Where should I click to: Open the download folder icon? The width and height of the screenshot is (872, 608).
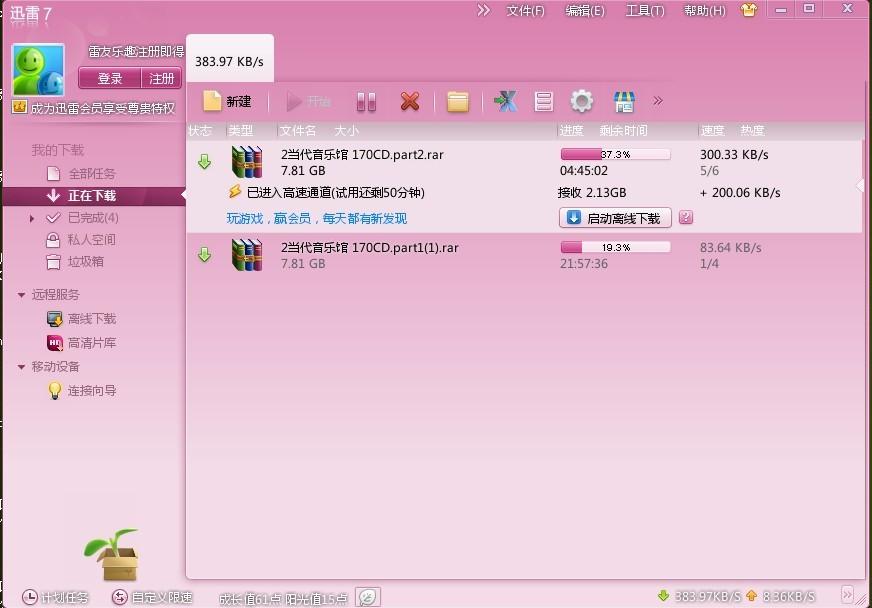[457, 101]
